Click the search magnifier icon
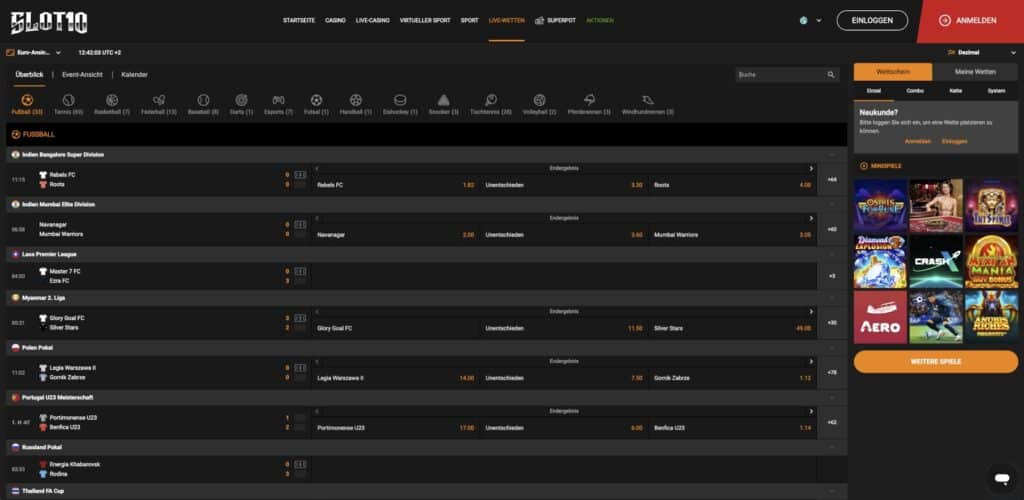 point(831,75)
